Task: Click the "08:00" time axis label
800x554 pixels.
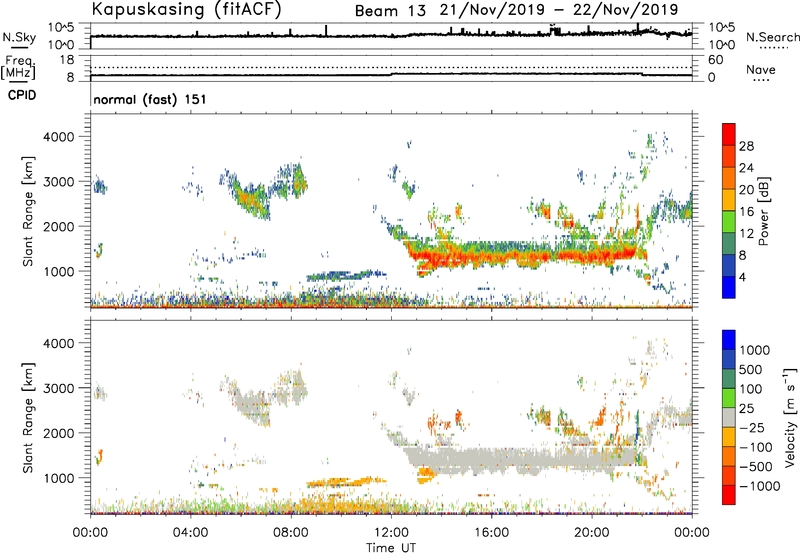Action: [x=291, y=533]
